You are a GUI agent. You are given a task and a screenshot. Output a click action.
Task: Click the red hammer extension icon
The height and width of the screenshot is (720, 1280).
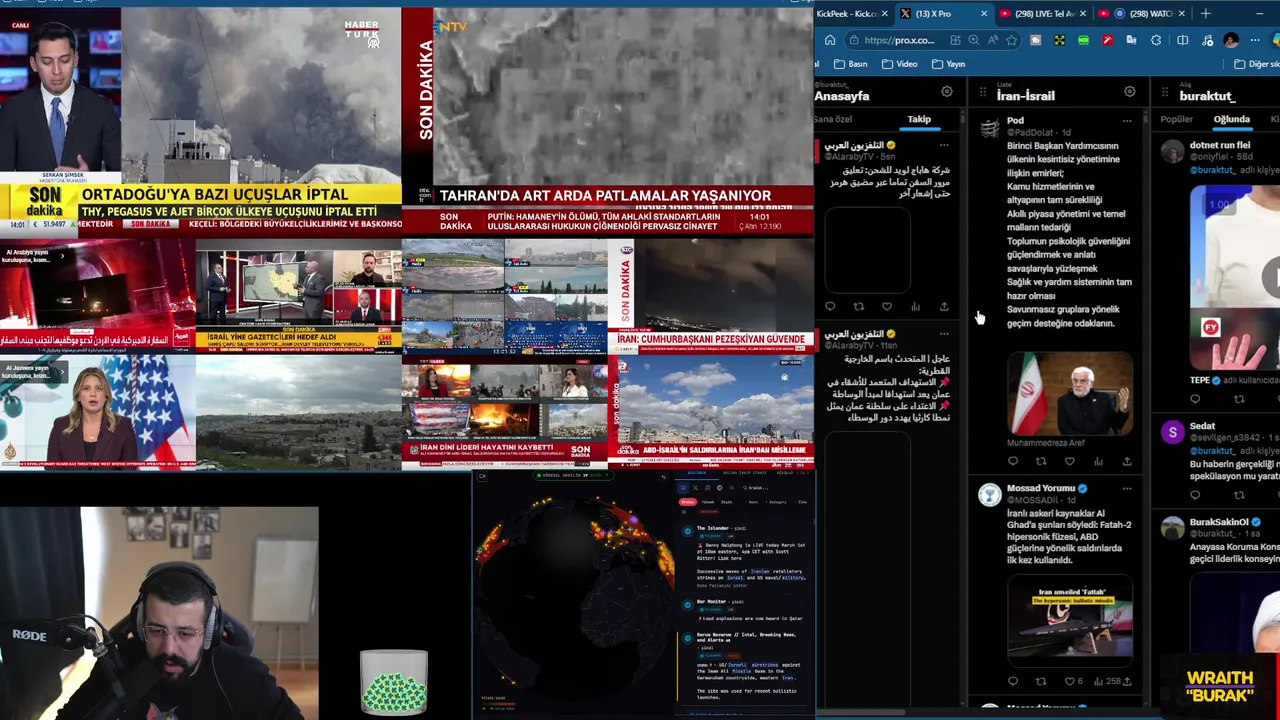tap(1107, 40)
